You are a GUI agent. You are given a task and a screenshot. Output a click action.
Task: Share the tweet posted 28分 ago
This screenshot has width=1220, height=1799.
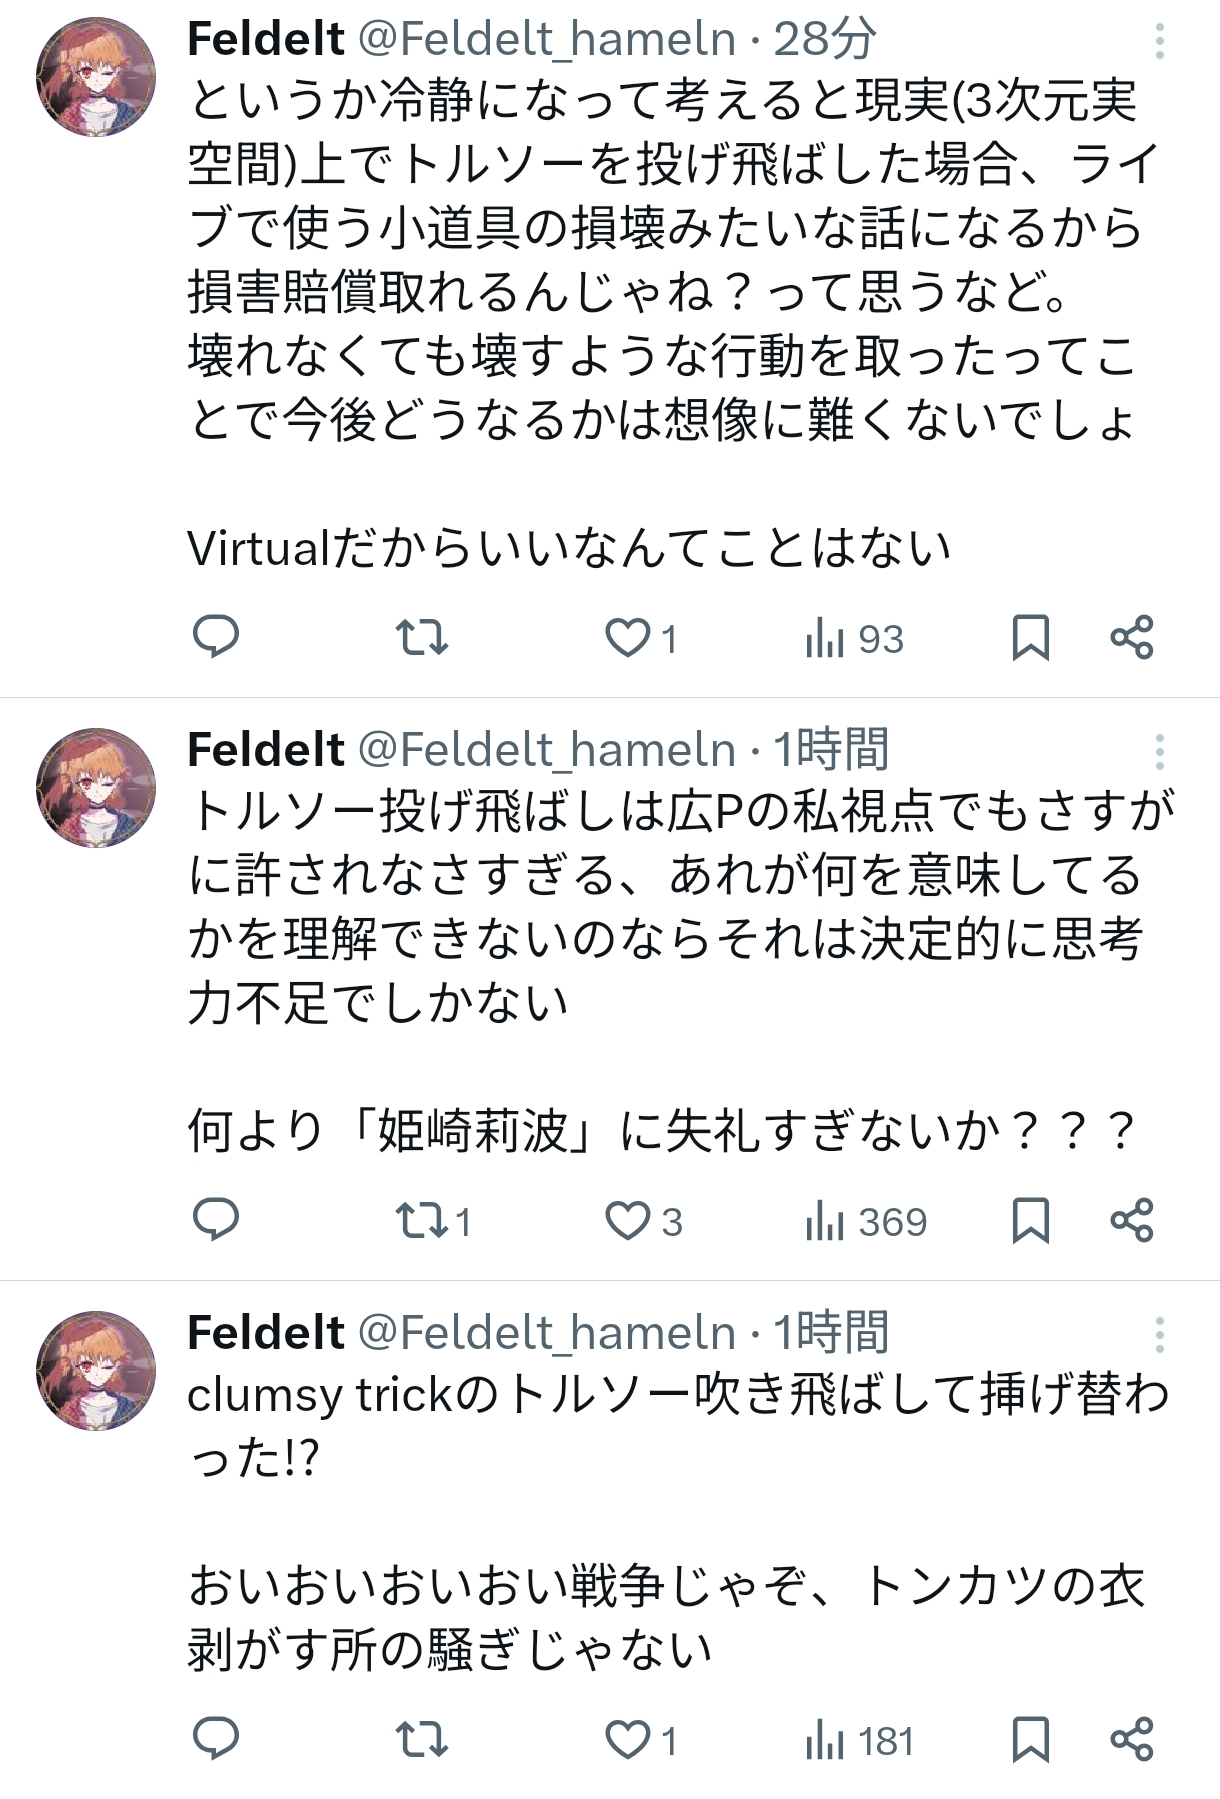point(1132,637)
